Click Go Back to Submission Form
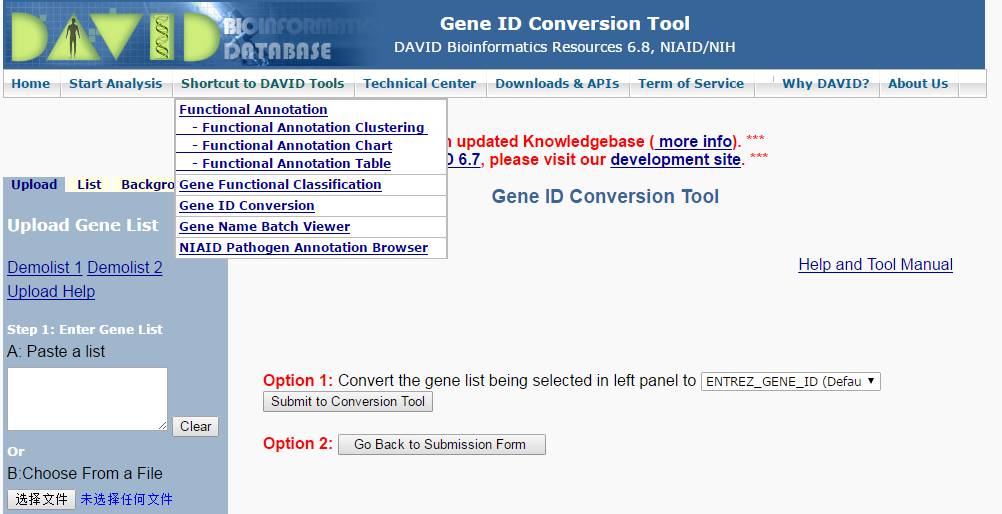Image resolution: width=1002 pixels, height=514 pixels. [x=441, y=445]
